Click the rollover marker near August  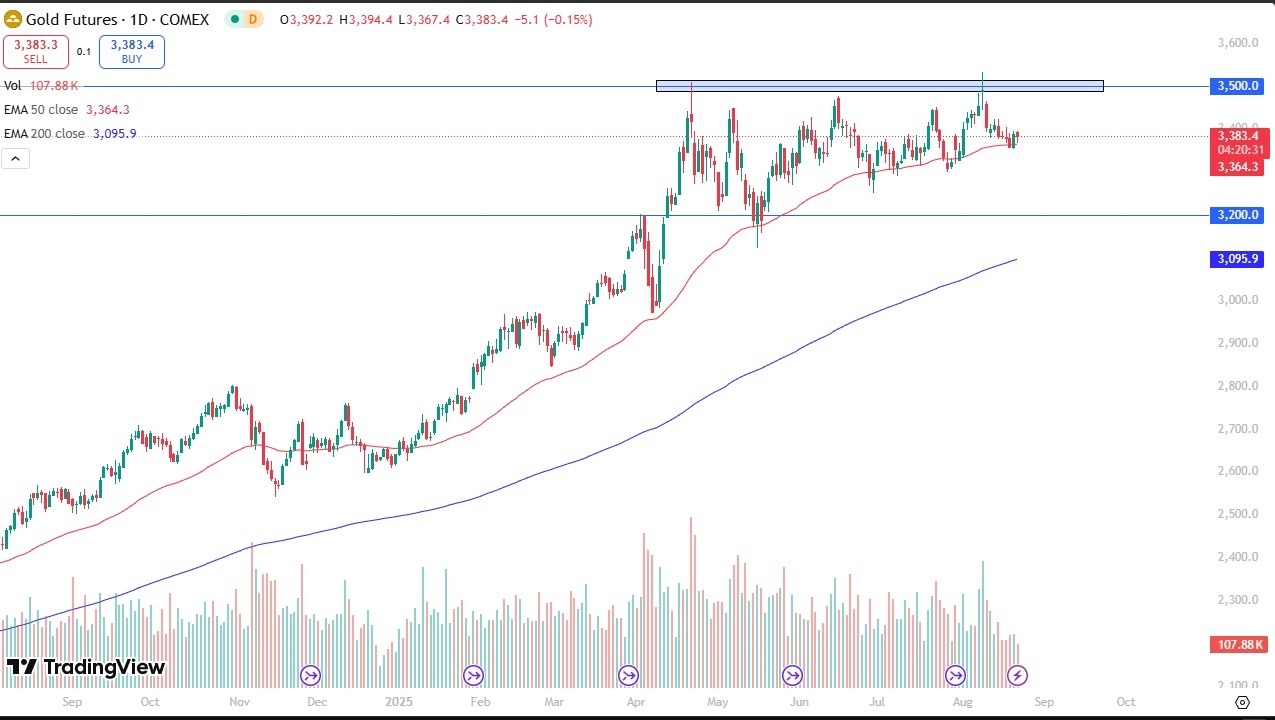click(x=955, y=675)
